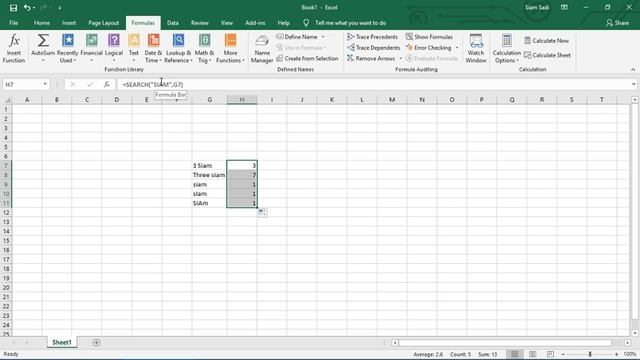Switch to the Home tab
640x360 pixels.
(x=42, y=23)
